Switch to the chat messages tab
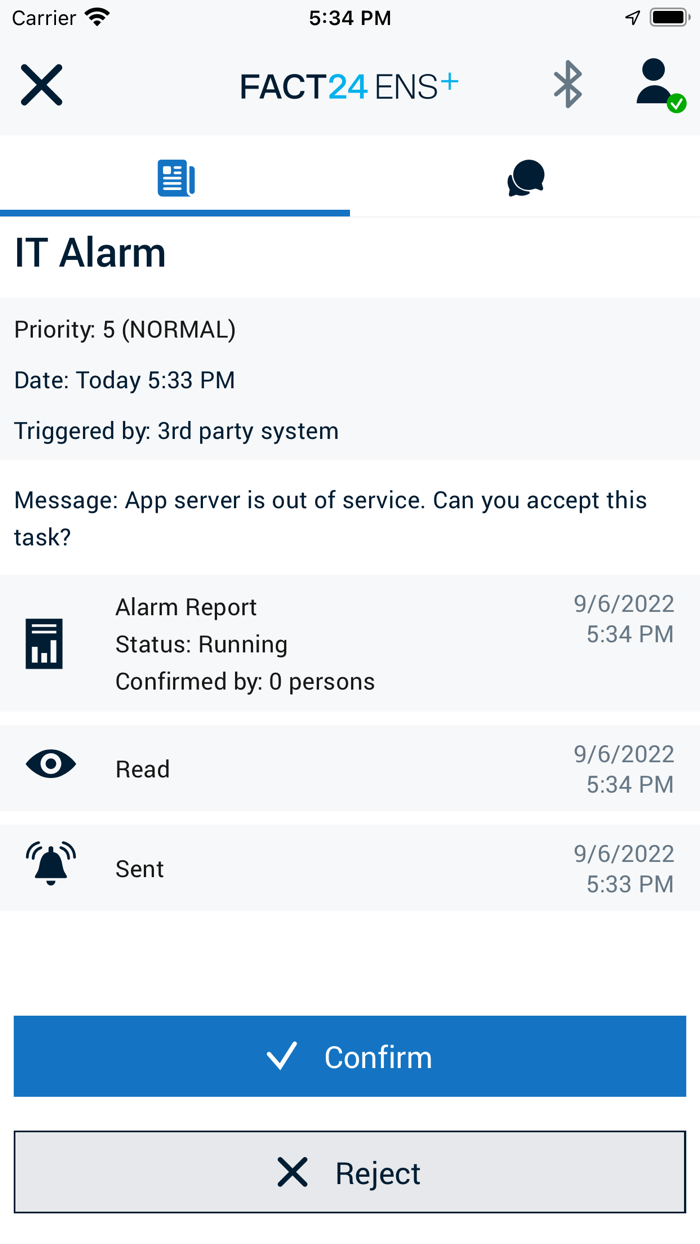700x1244 pixels. click(525, 179)
